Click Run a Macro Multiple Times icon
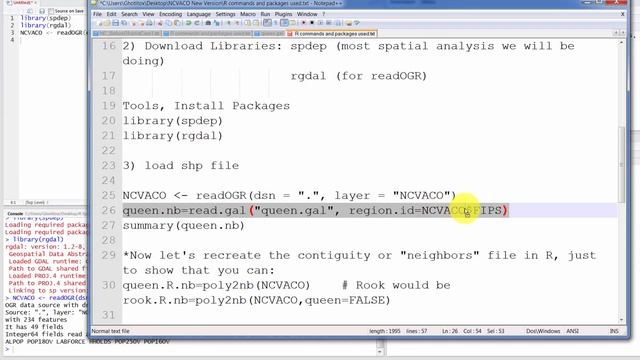This screenshot has width=640, height=360. [329, 23]
